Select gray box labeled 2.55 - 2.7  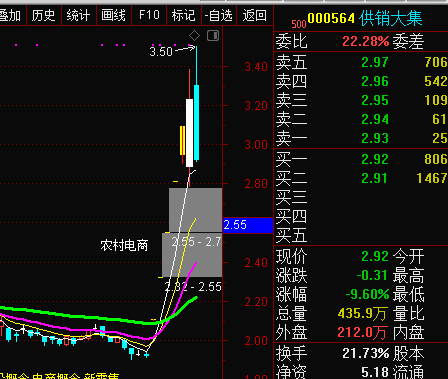point(192,255)
